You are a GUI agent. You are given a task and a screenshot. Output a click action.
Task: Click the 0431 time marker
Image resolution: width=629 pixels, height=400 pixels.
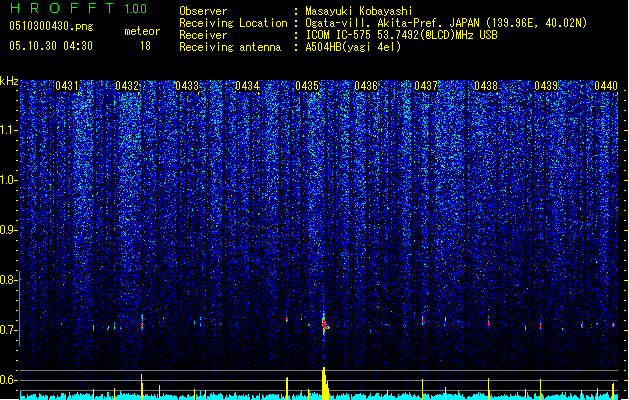pos(67,86)
